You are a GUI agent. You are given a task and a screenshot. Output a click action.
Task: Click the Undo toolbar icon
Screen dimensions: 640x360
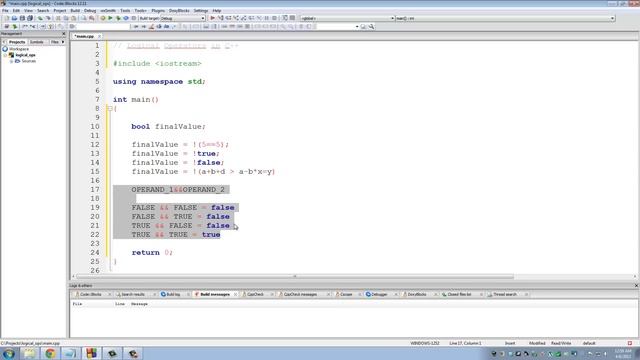point(40,18)
